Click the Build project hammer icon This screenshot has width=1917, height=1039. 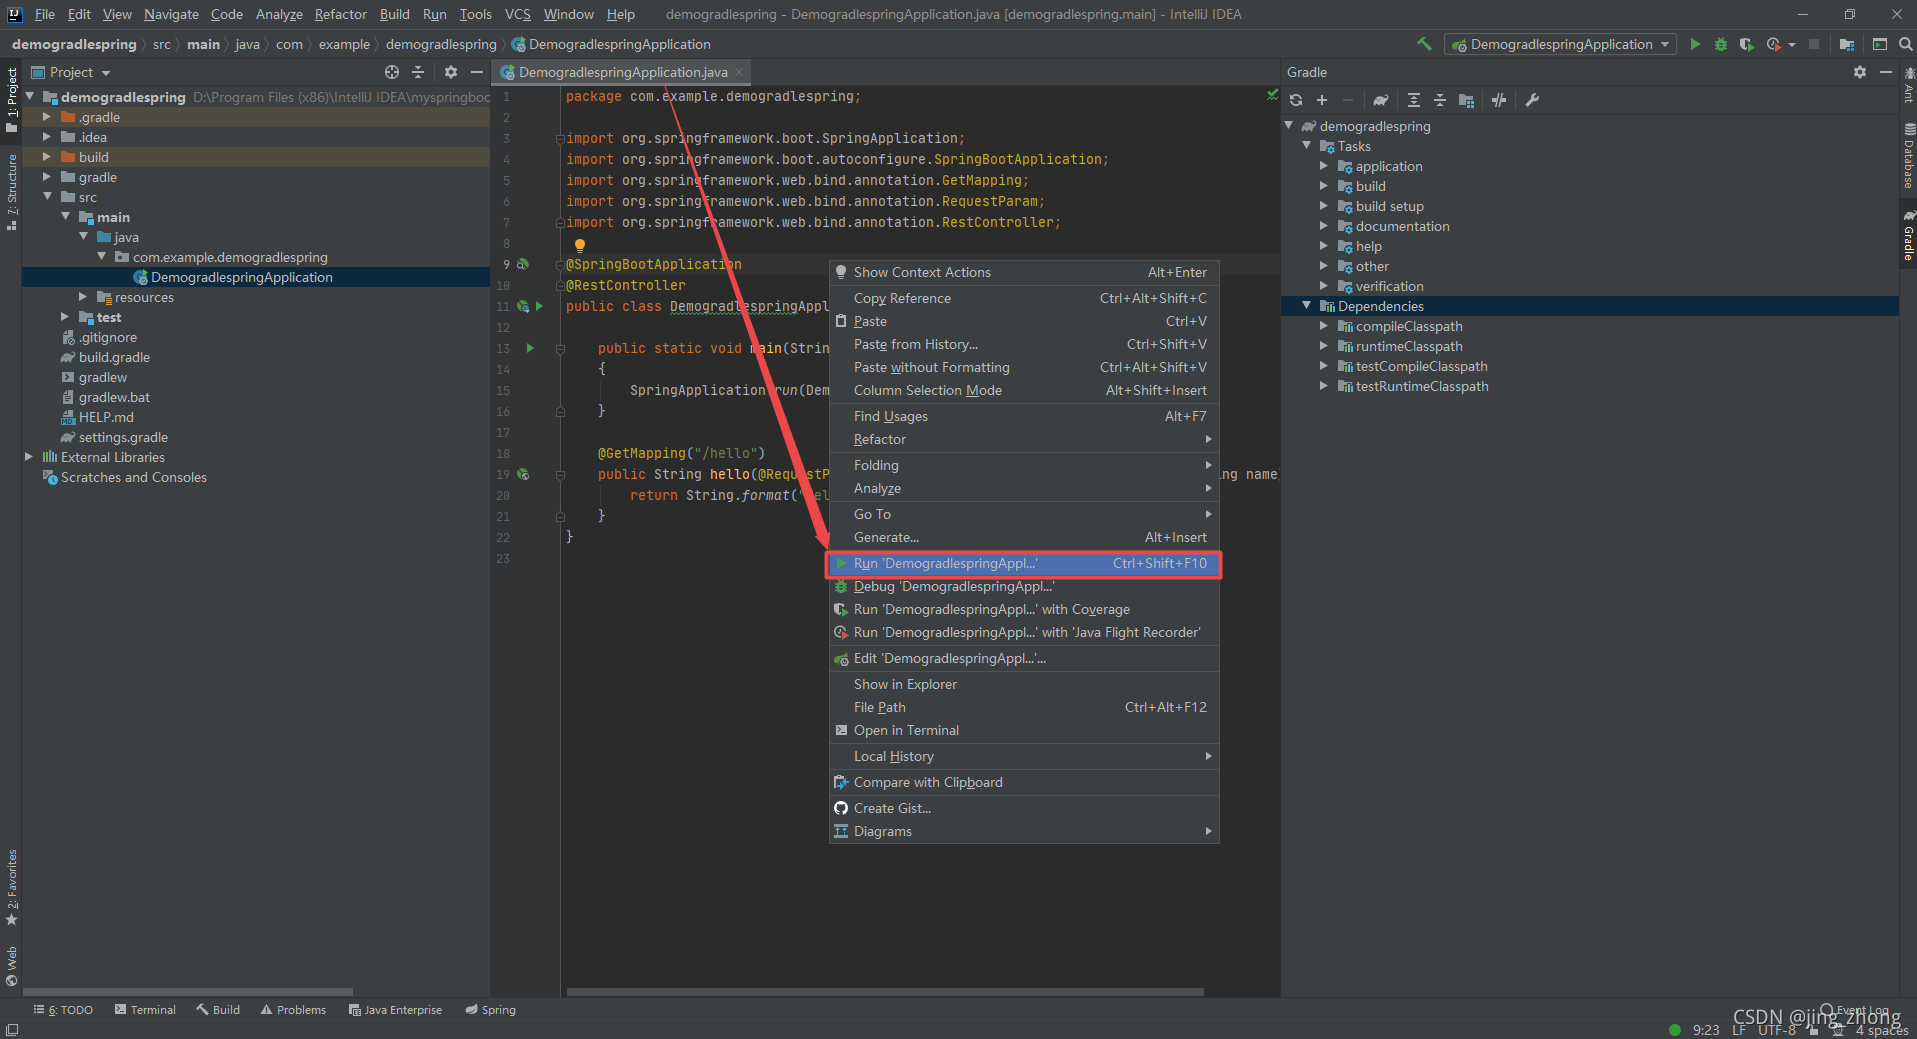click(1425, 44)
